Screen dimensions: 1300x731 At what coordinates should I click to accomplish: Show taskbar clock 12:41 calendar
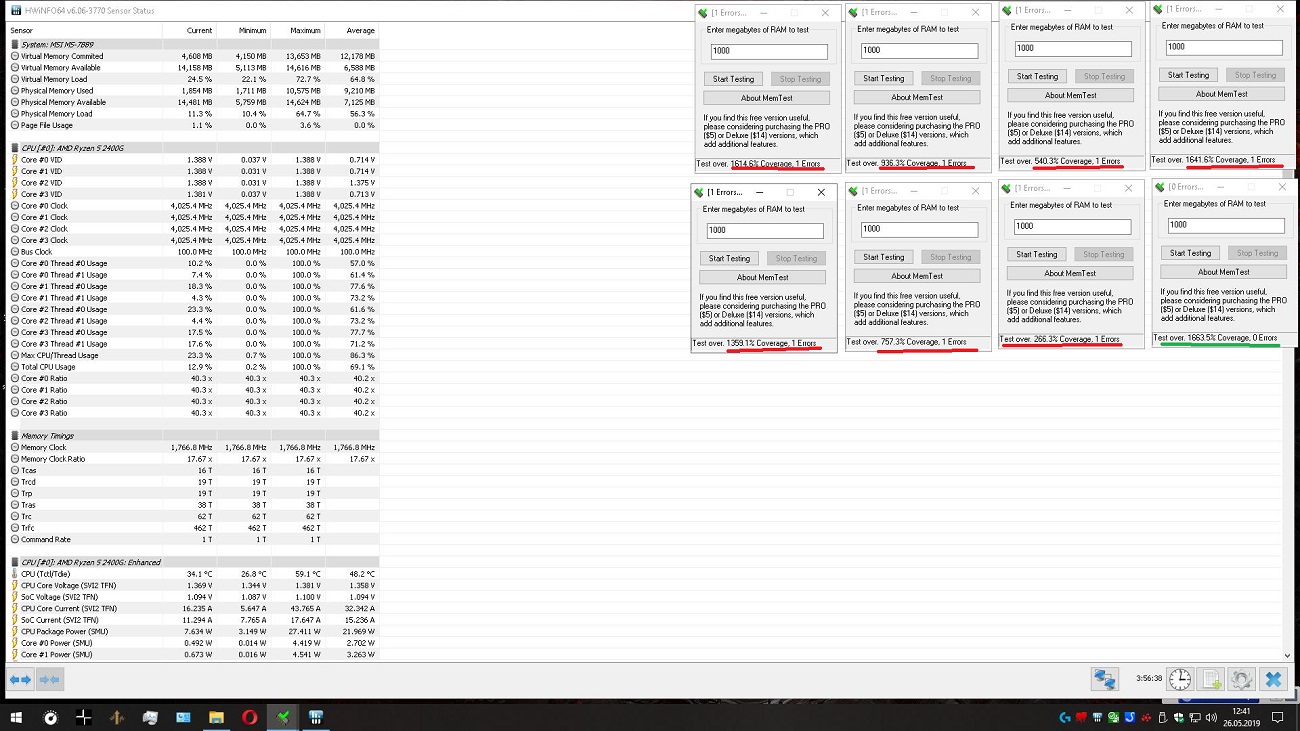(1240, 717)
